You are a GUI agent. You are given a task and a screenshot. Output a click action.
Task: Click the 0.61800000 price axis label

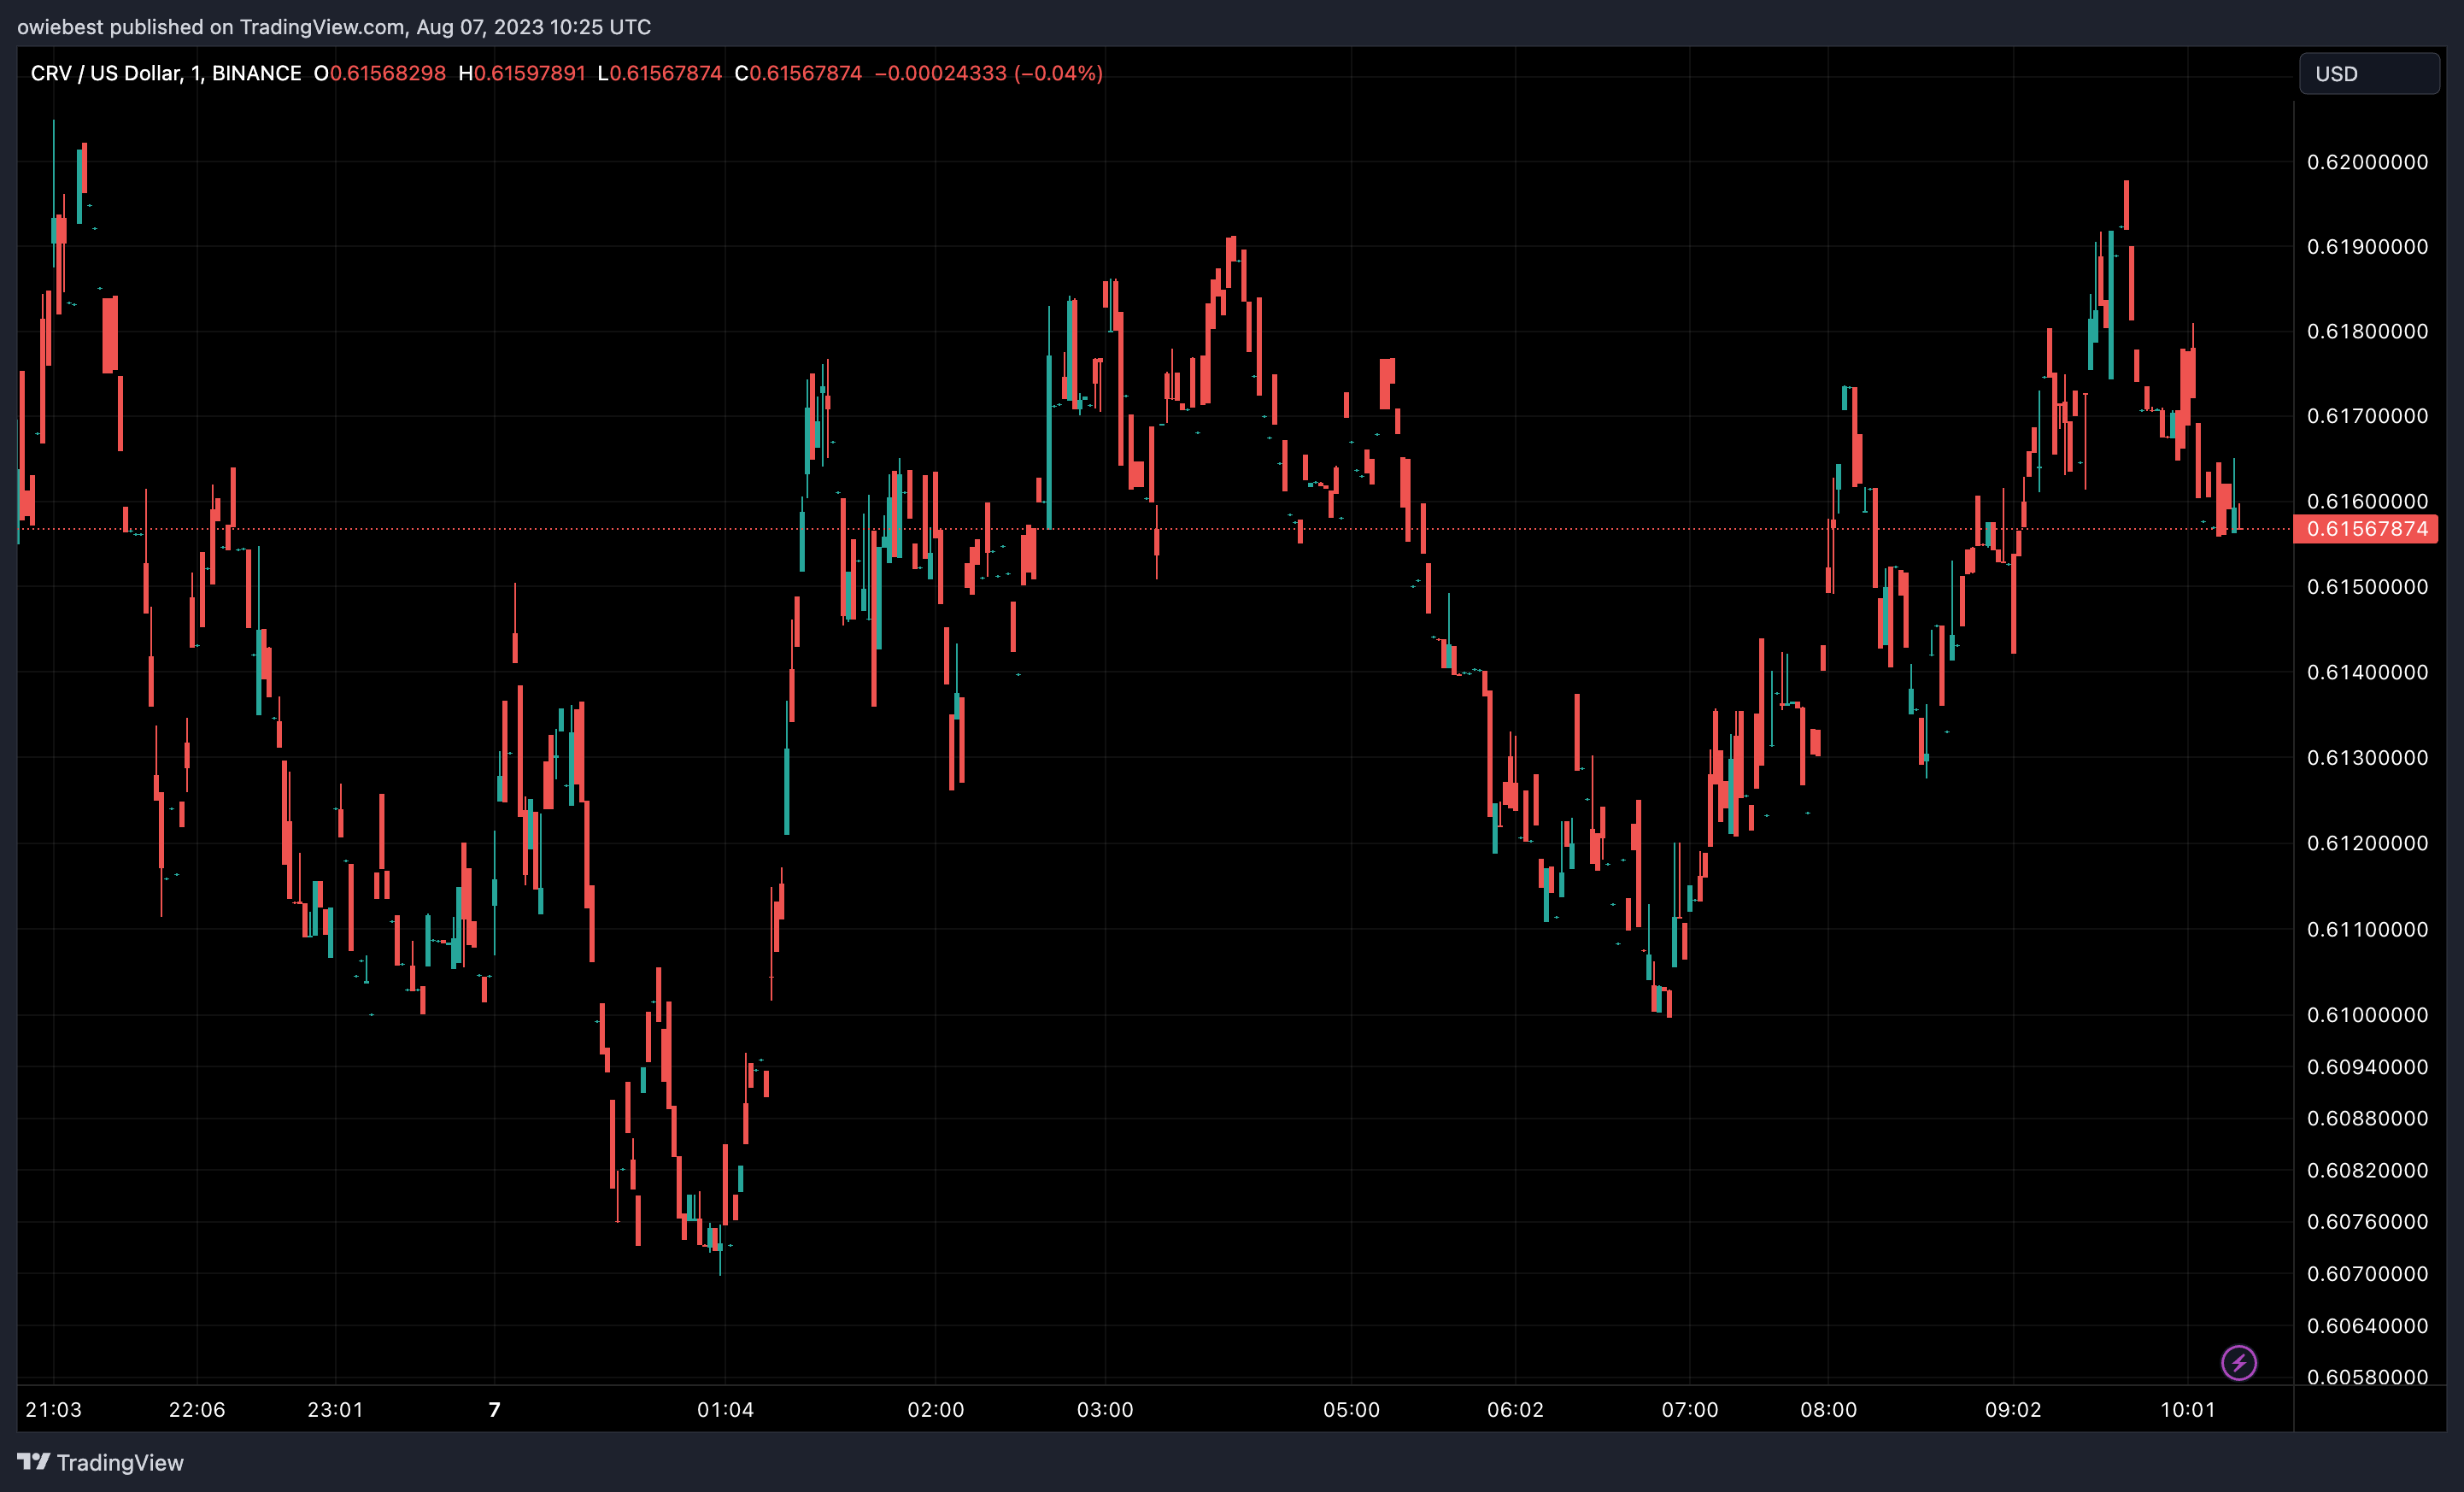[x=2367, y=331]
